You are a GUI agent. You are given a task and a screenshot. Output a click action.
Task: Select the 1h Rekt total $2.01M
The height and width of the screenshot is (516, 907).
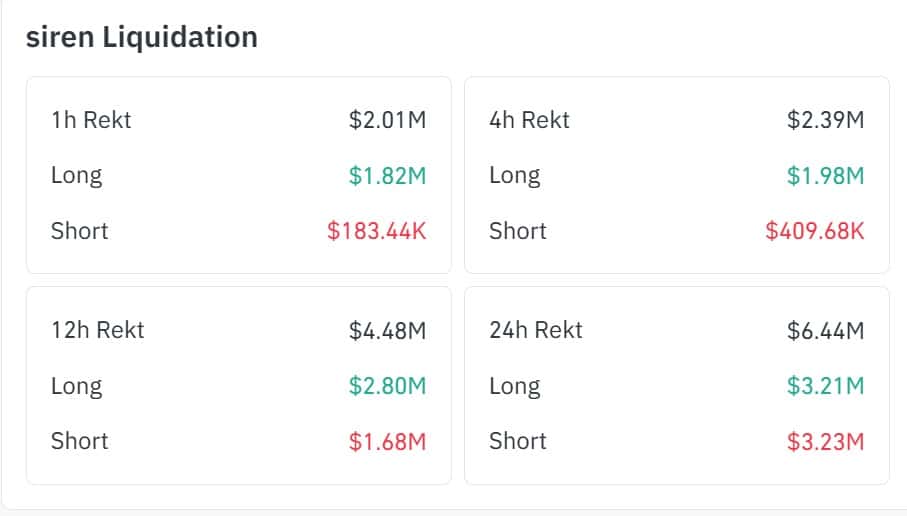387,121
